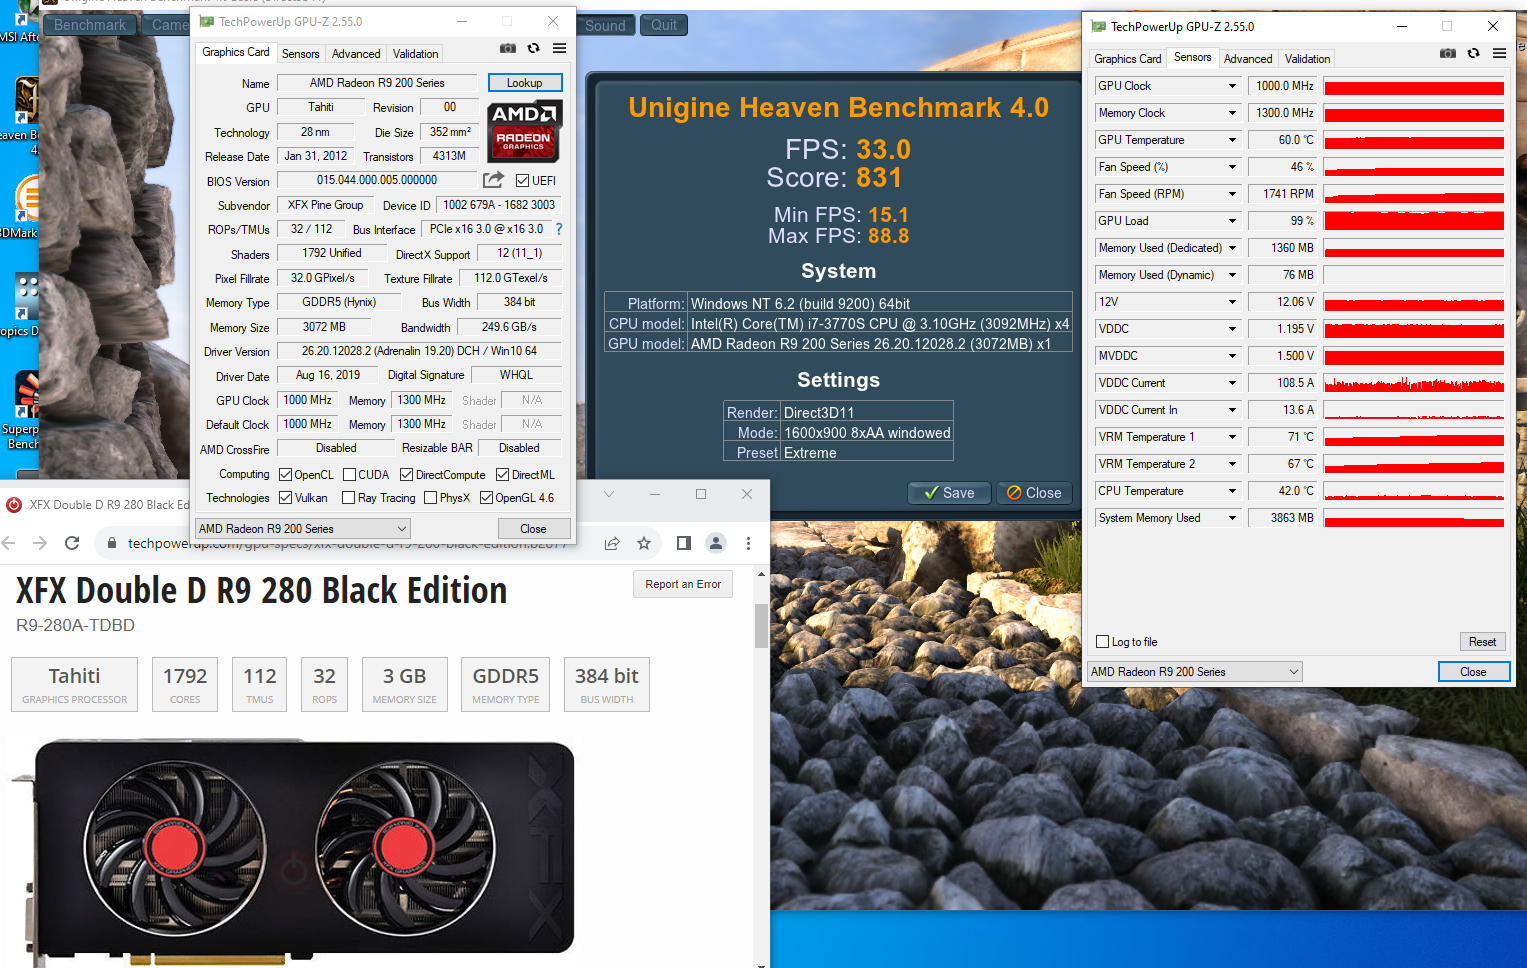Expand the GPU Temperature sensor dropdown

[x=1232, y=140]
